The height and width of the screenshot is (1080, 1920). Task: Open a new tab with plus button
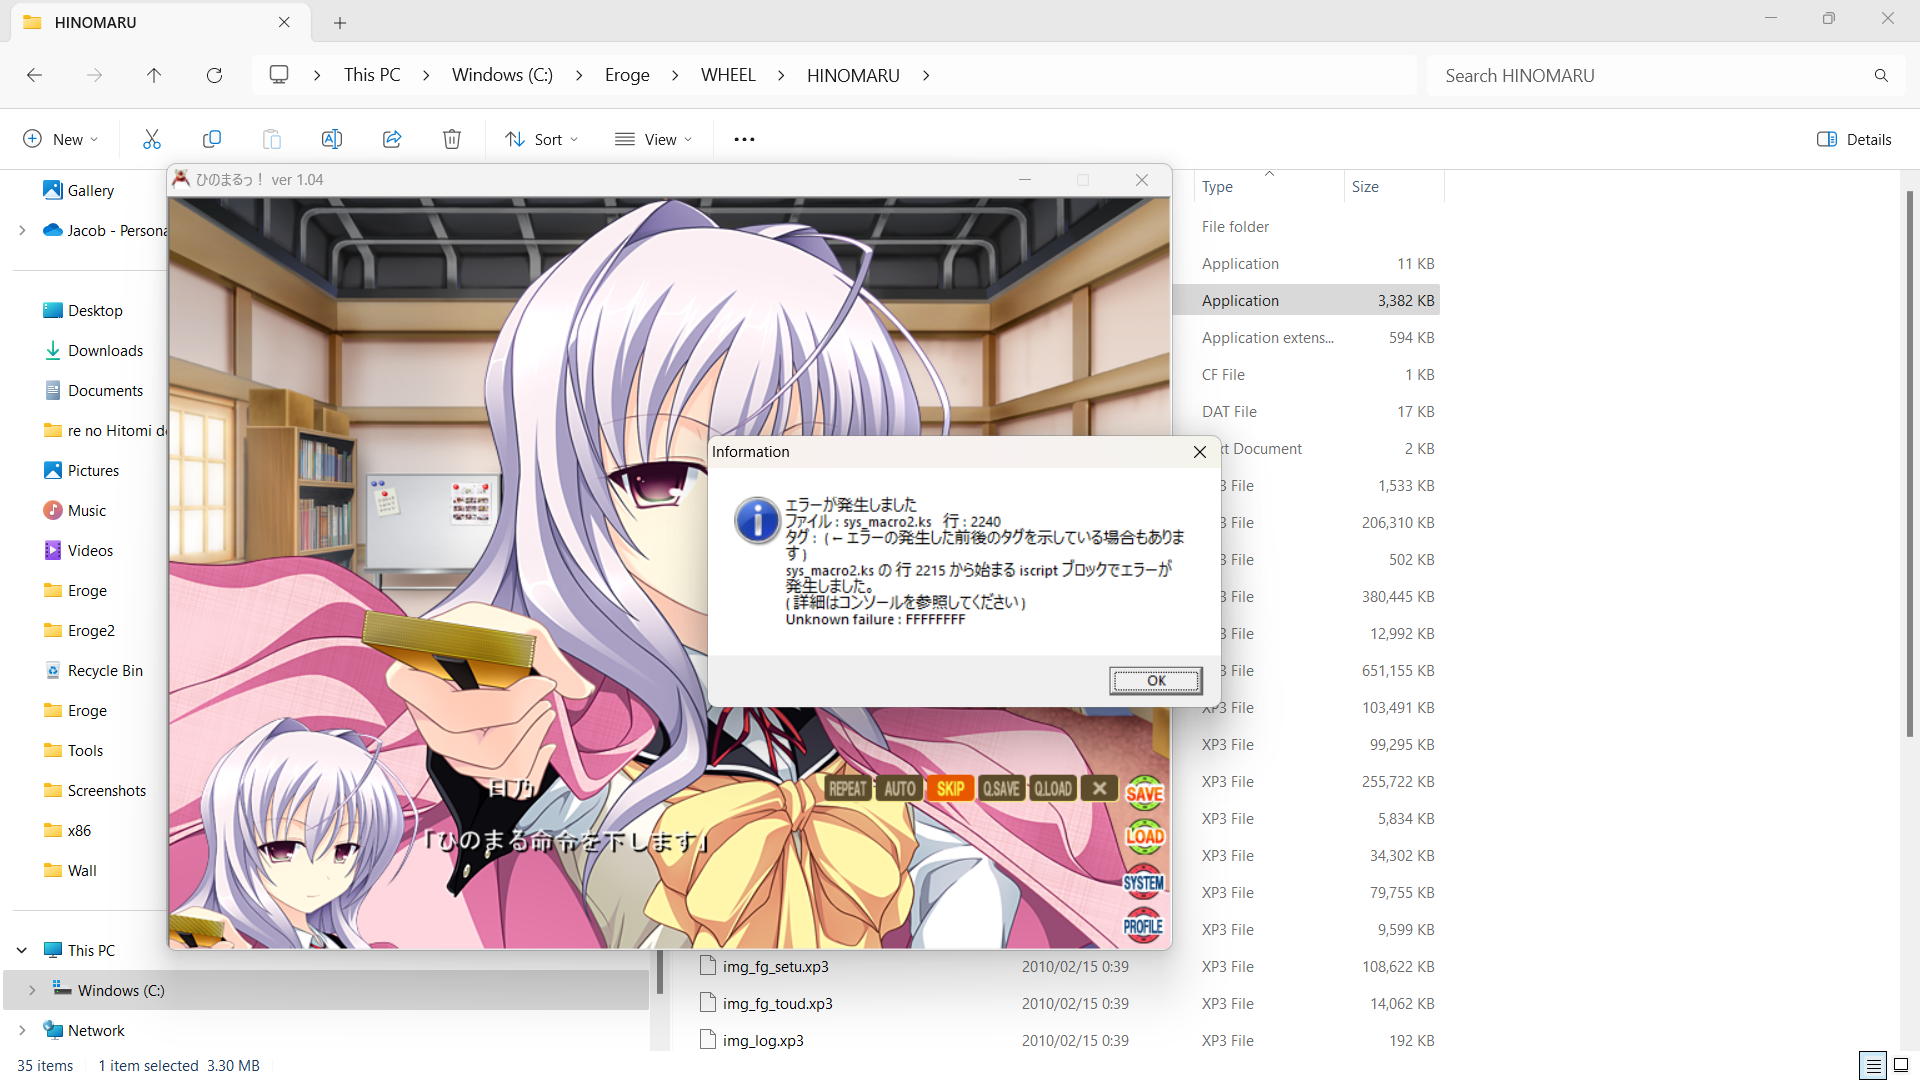pyautogui.click(x=340, y=22)
